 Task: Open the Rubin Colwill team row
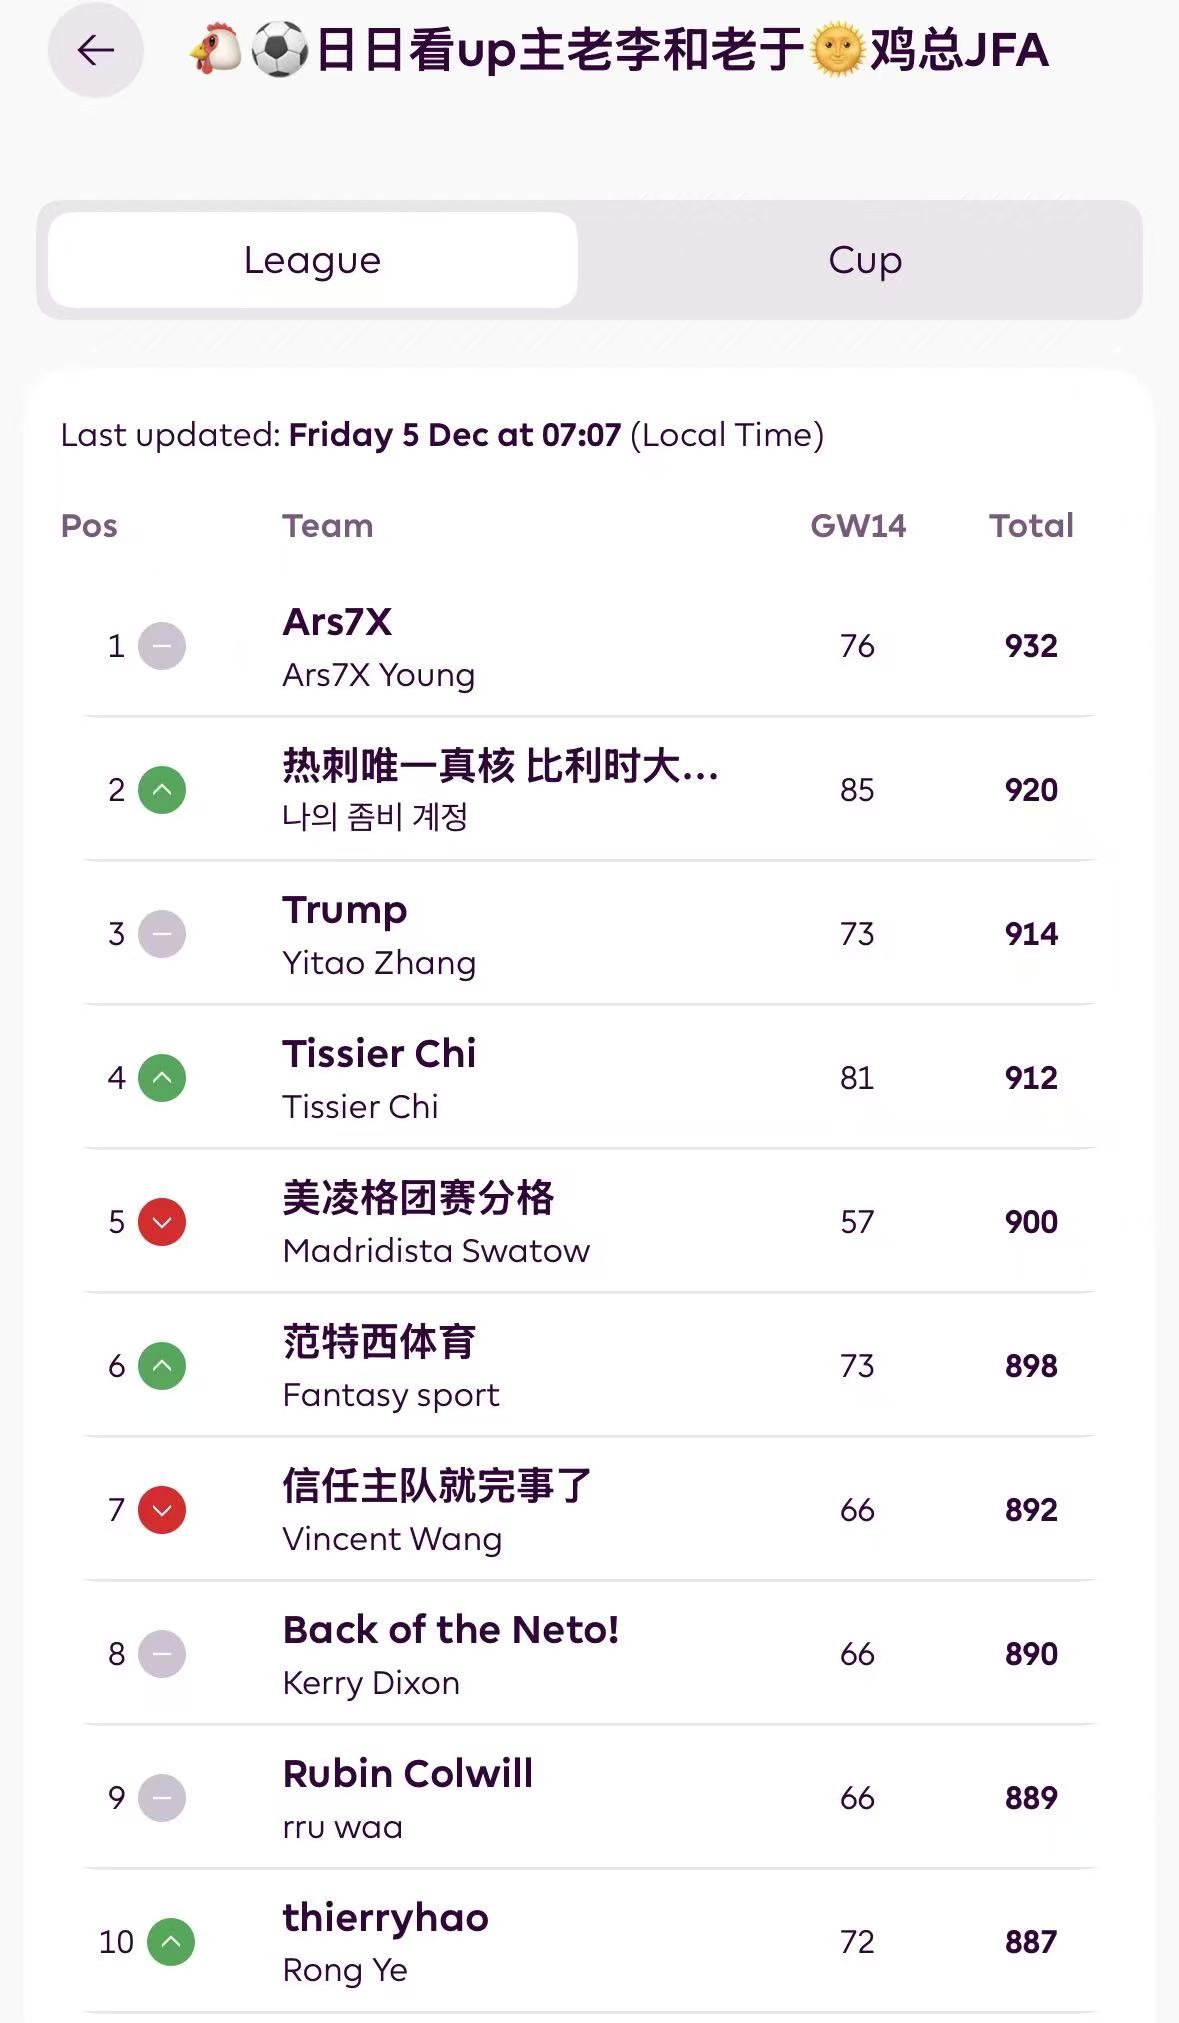(x=408, y=1775)
